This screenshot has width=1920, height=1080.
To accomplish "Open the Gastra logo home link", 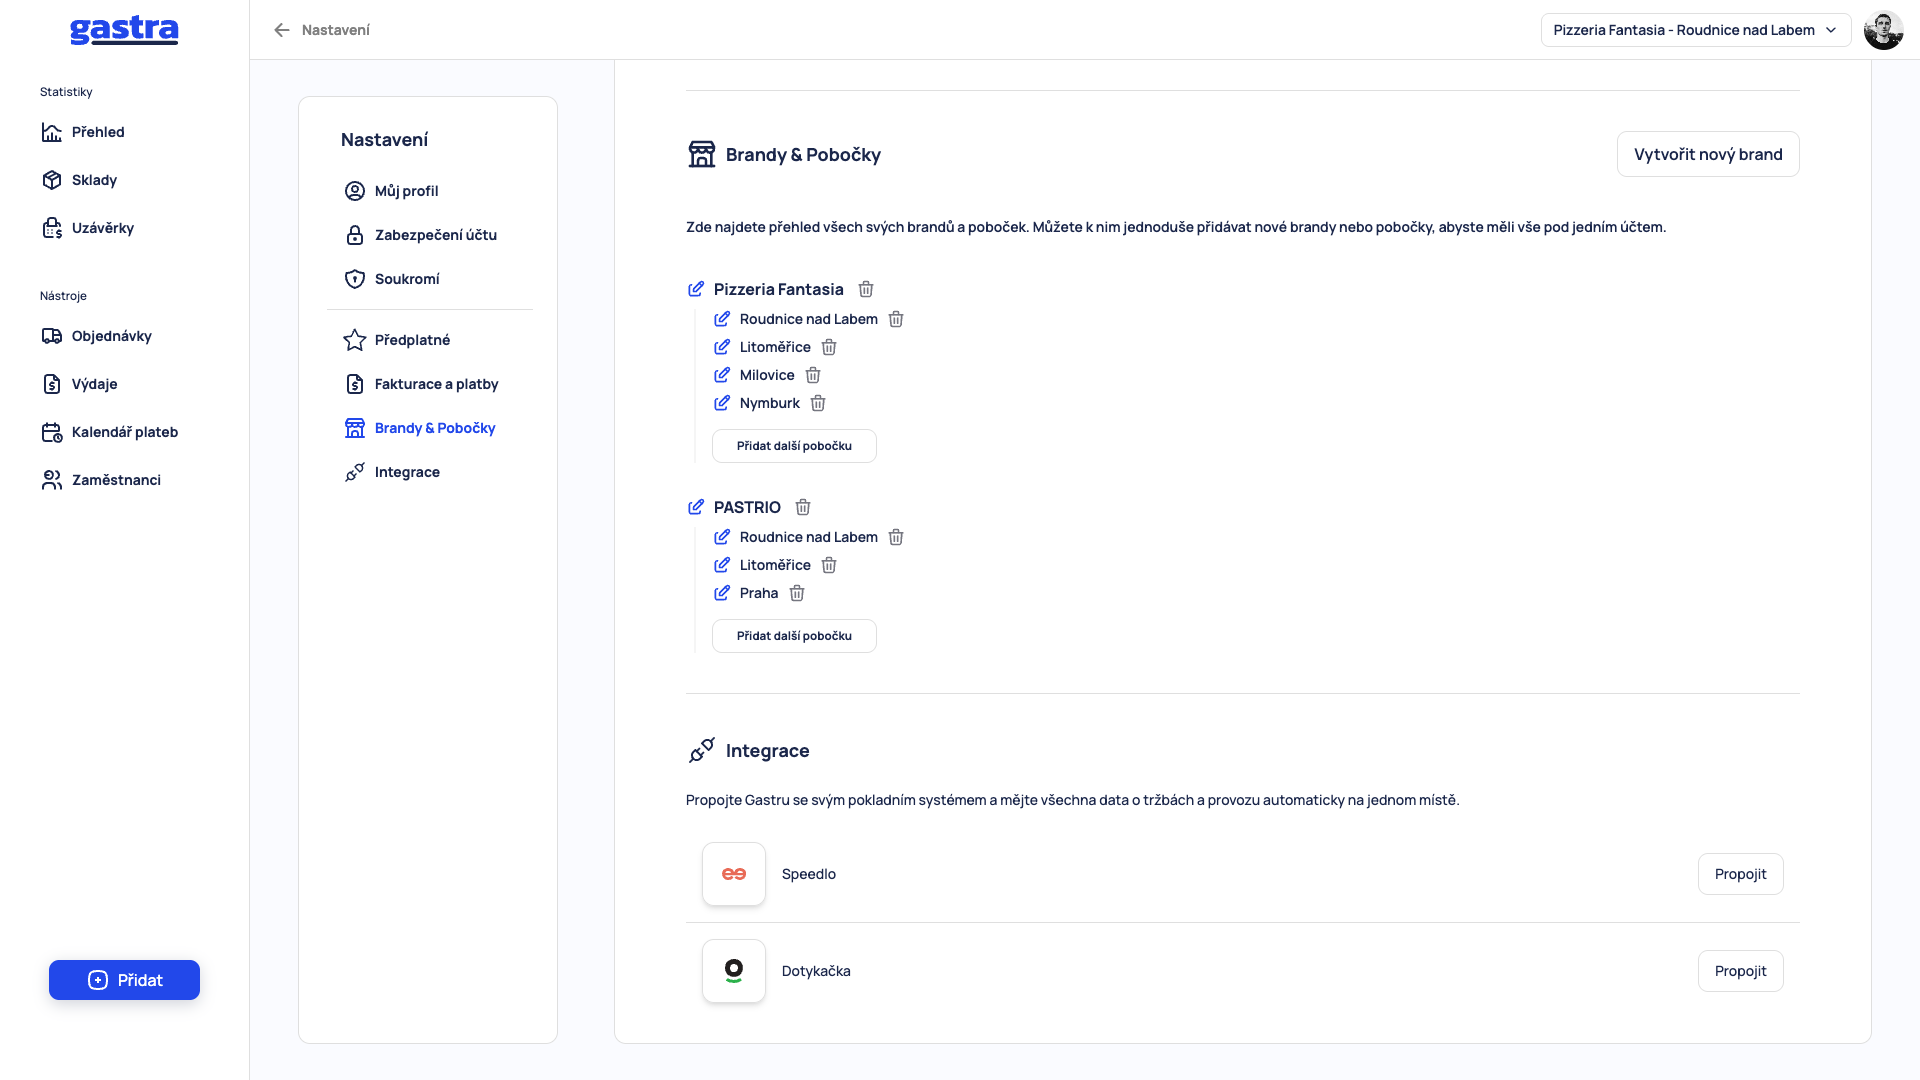I will (124, 30).
